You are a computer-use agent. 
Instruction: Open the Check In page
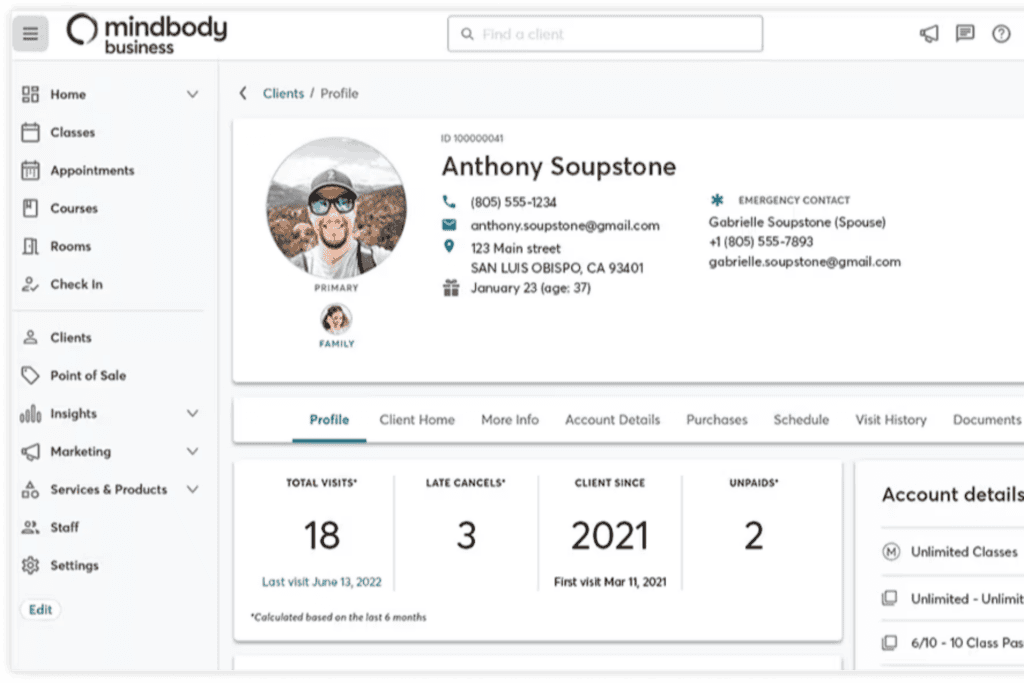click(76, 284)
